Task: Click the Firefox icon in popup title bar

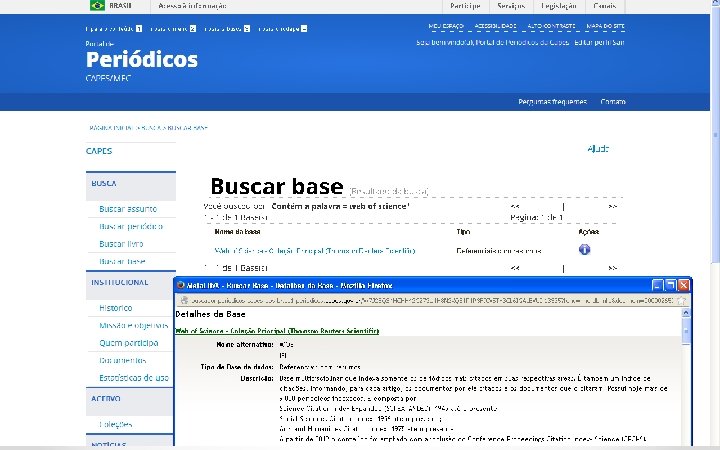Action: click(x=181, y=285)
